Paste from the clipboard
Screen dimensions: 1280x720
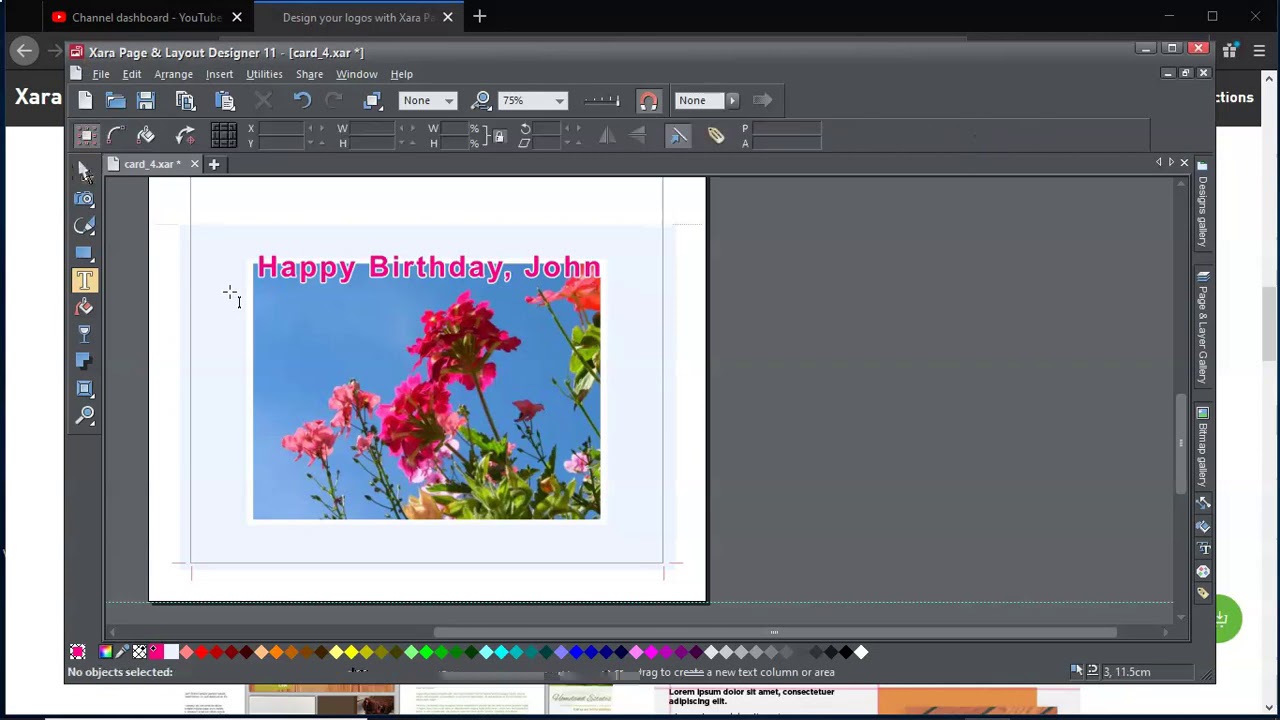tap(225, 100)
